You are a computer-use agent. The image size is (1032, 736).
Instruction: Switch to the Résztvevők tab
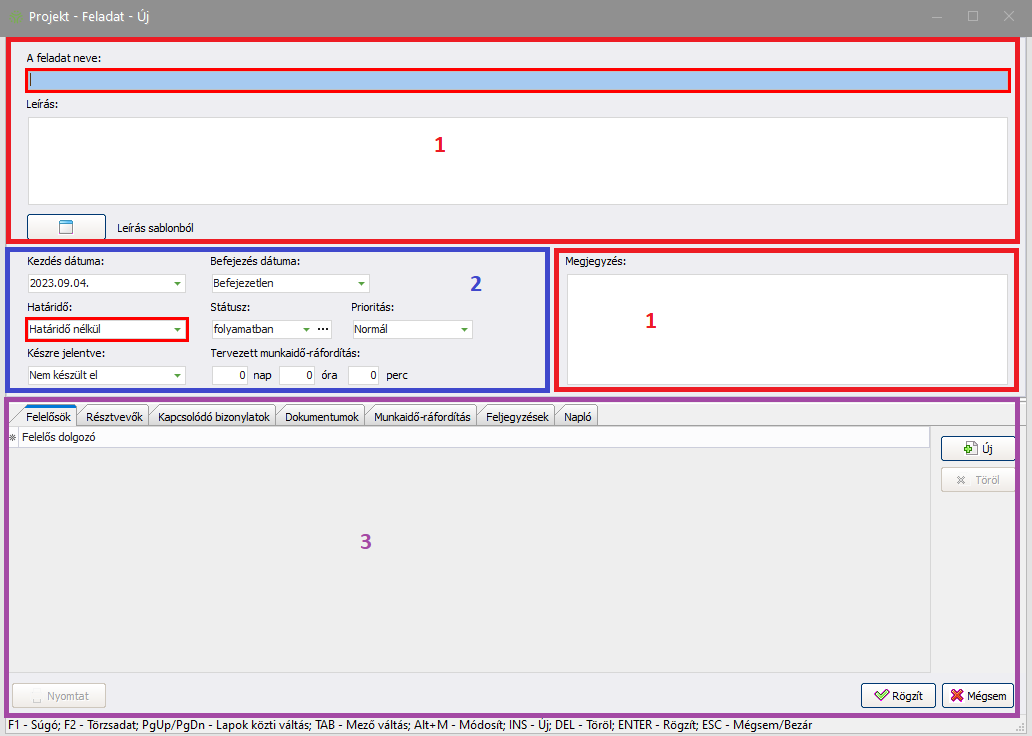[115, 417]
